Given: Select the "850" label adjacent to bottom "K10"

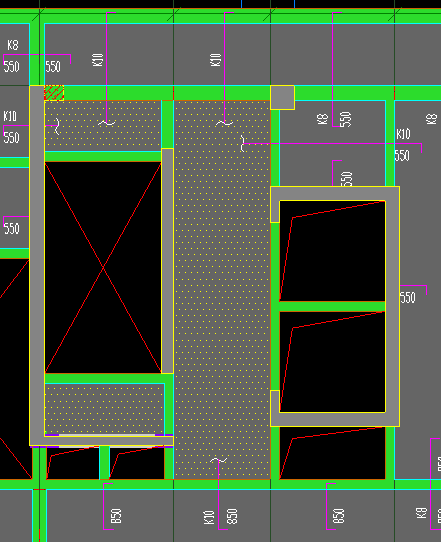Looking at the screenshot, I should [x=232, y=516].
